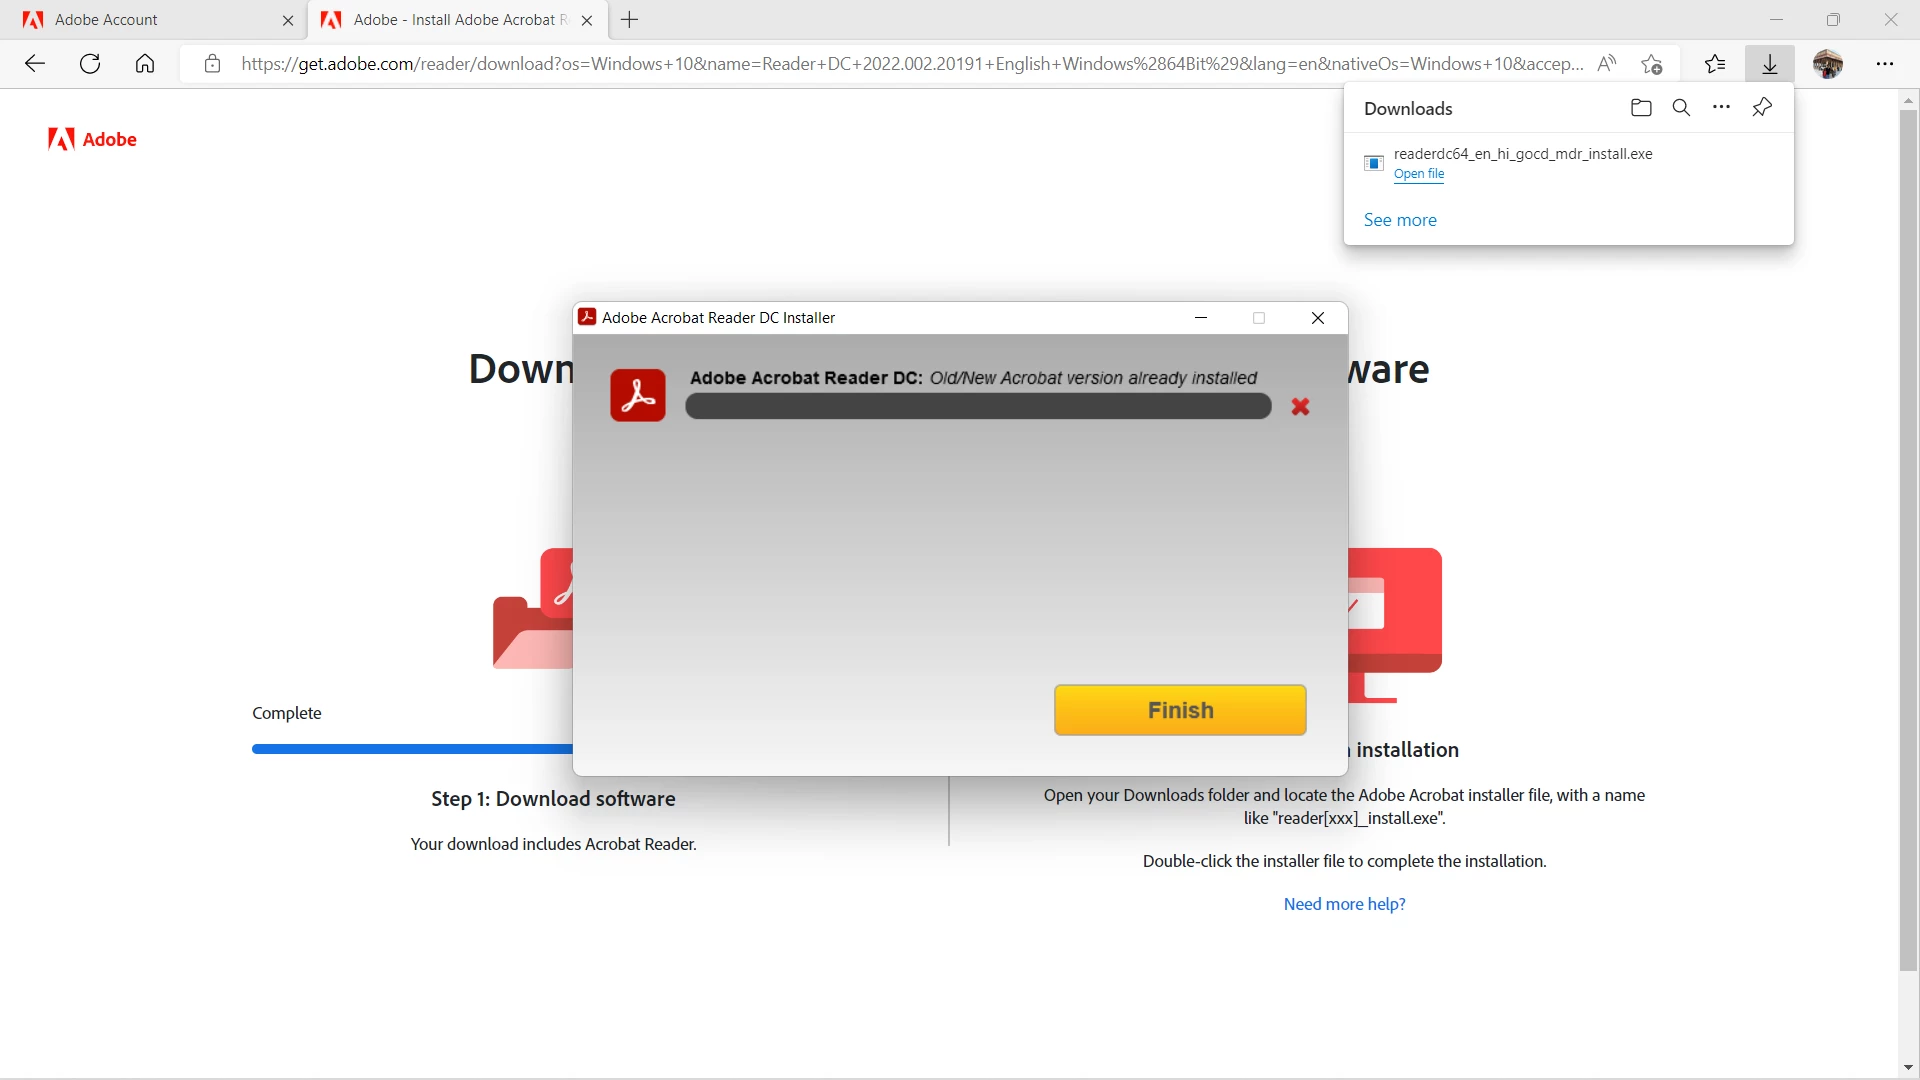Click See more in Downloads
The image size is (1920, 1080).
(1400, 220)
